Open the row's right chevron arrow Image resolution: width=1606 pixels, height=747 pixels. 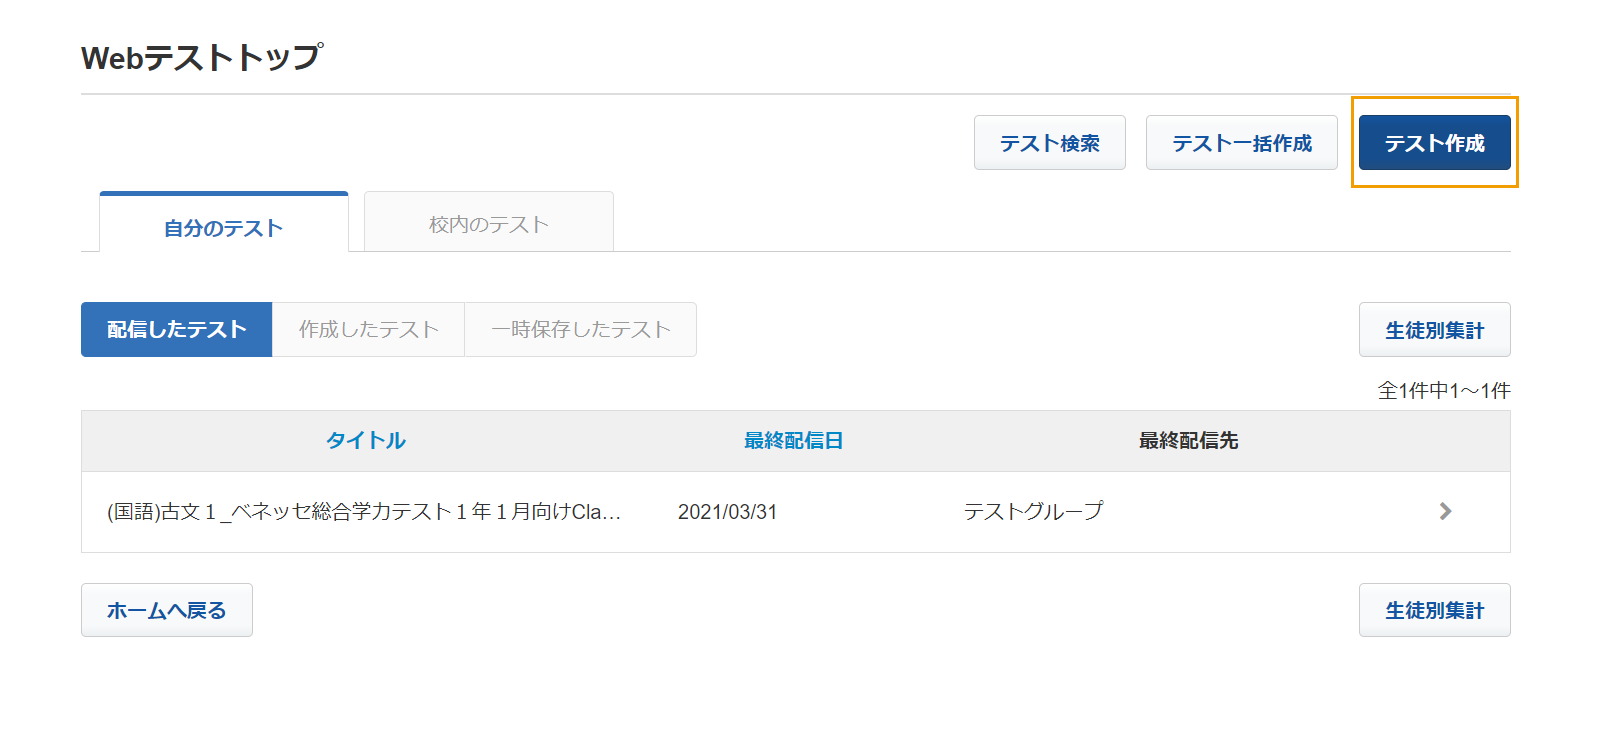coord(1445,511)
